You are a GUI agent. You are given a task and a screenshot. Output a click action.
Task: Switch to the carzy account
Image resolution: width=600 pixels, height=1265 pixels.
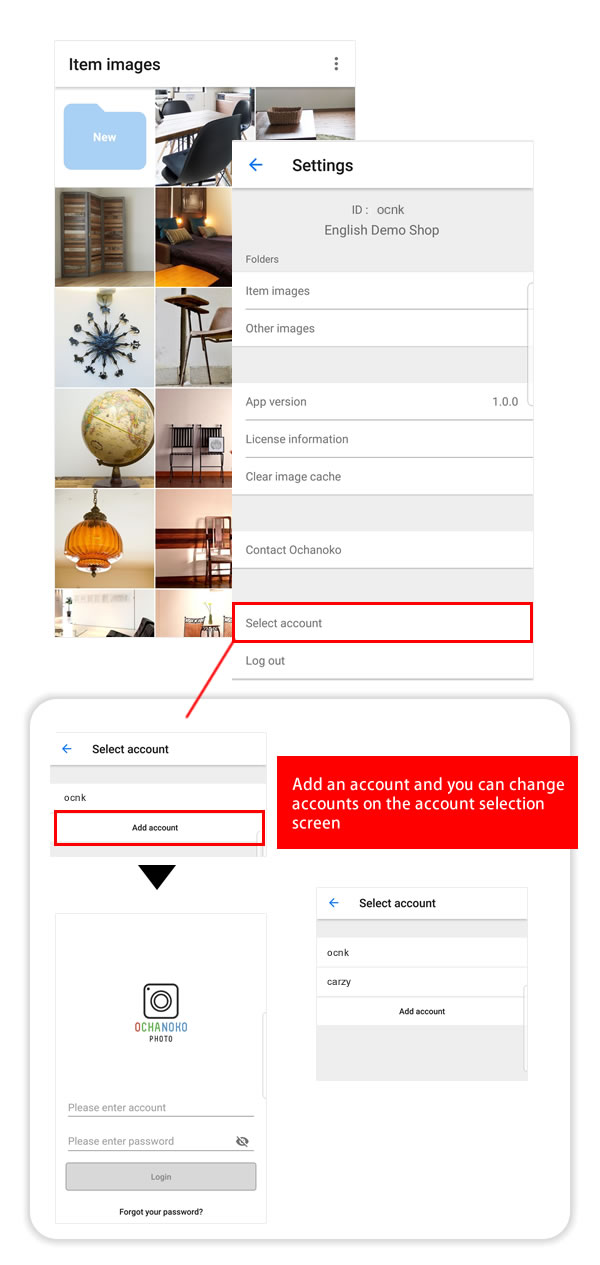(421, 982)
